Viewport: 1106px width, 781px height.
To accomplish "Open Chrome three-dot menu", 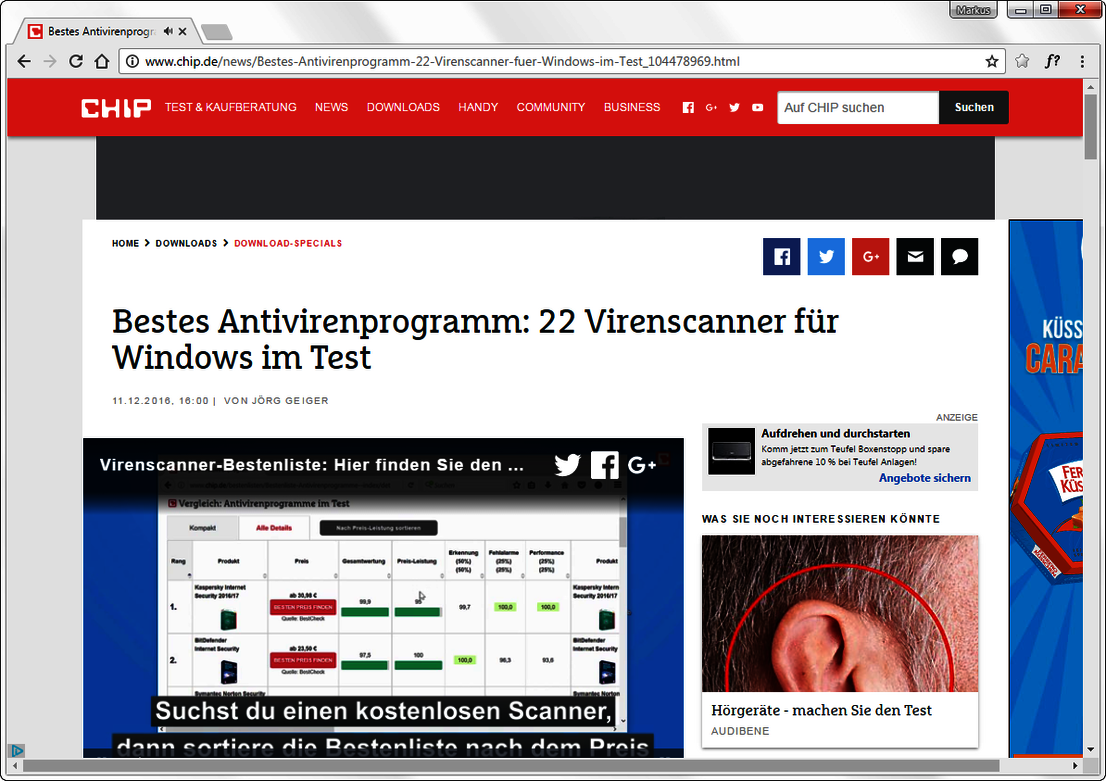I will click(1082, 61).
